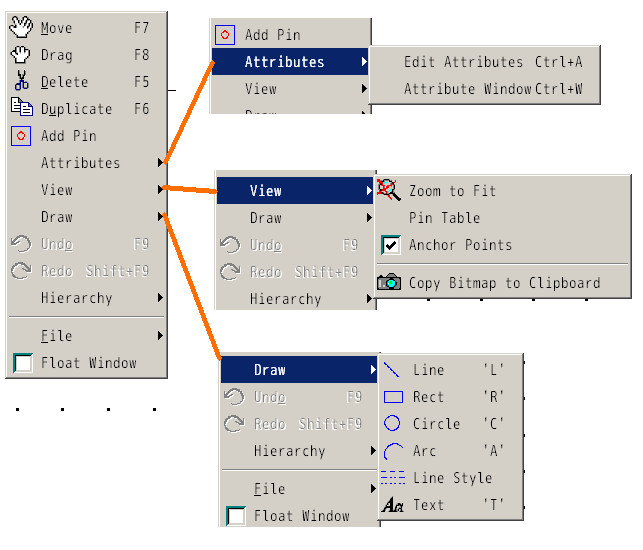The image size is (643, 550).
Task: Select Line Style in the Draw submenu
Action: point(452,478)
